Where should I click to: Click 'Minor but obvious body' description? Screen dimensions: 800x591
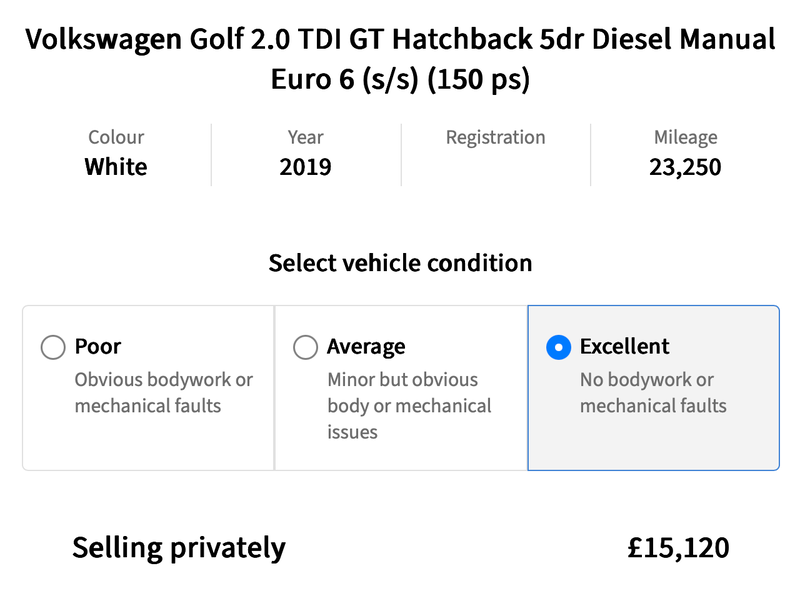409,406
